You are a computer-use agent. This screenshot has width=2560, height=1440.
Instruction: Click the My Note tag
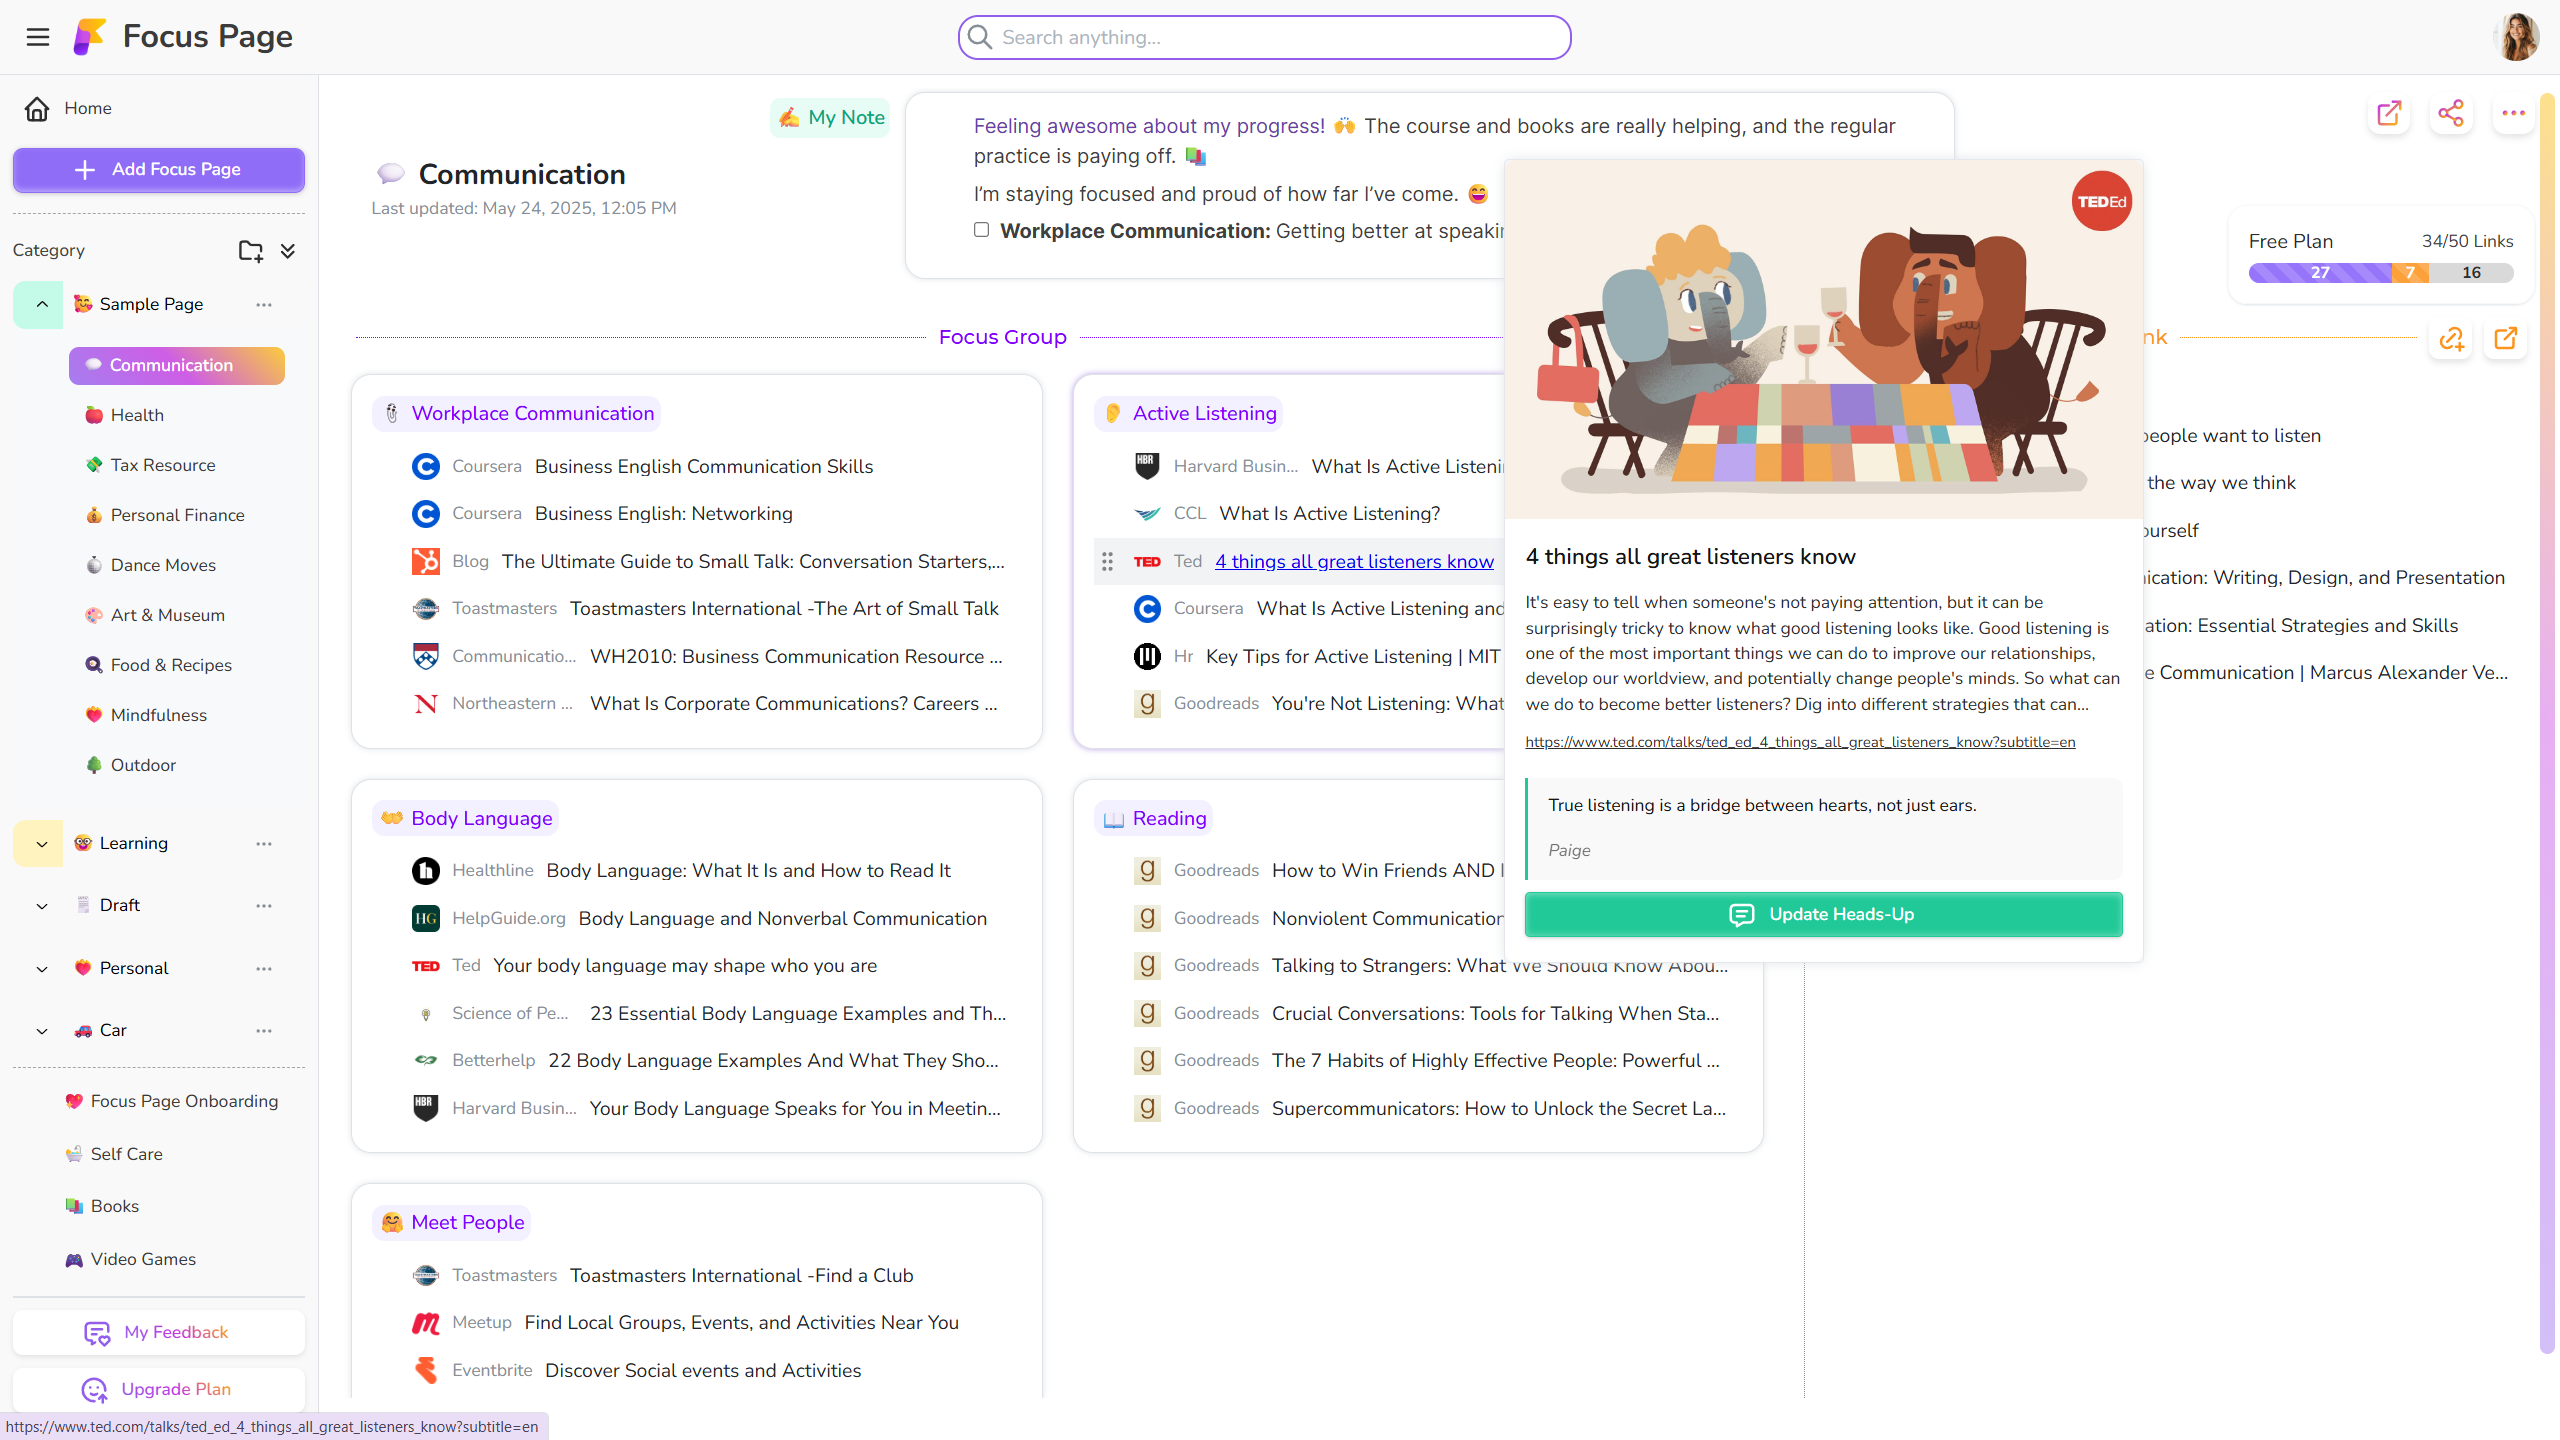(x=831, y=118)
